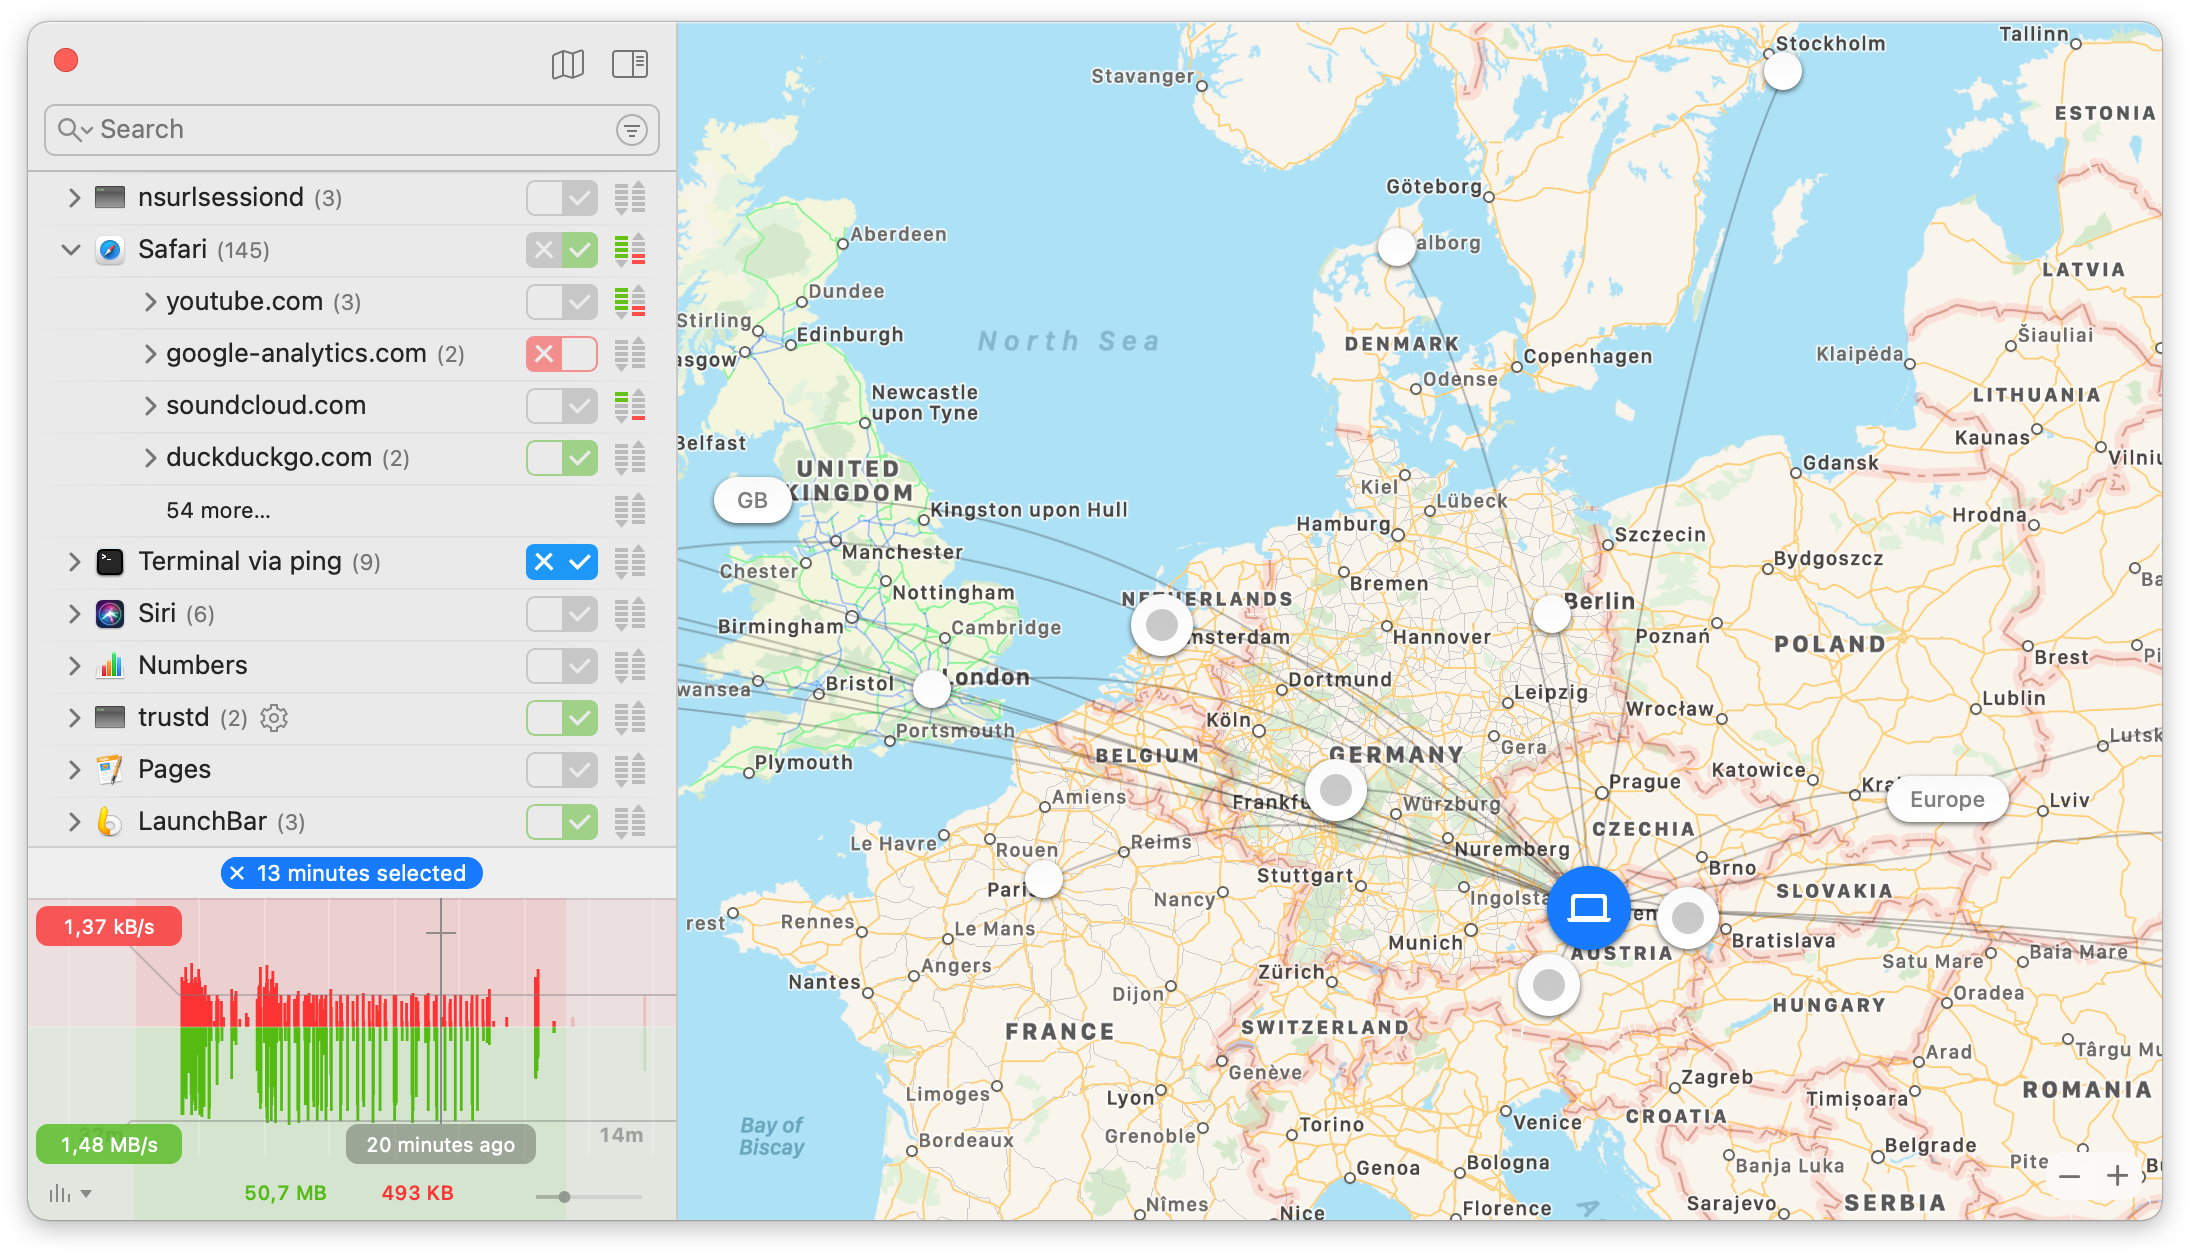The height and width of the screenshot is (1254, 2190).
Task: Click the Europe map region label
Action: (1946, 799)
